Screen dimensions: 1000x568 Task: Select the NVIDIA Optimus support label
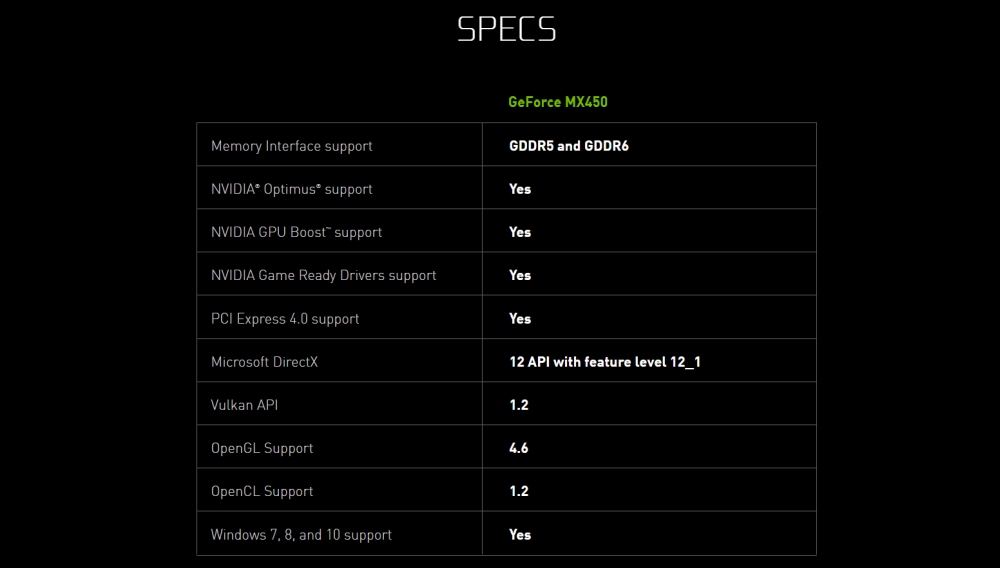291,189
